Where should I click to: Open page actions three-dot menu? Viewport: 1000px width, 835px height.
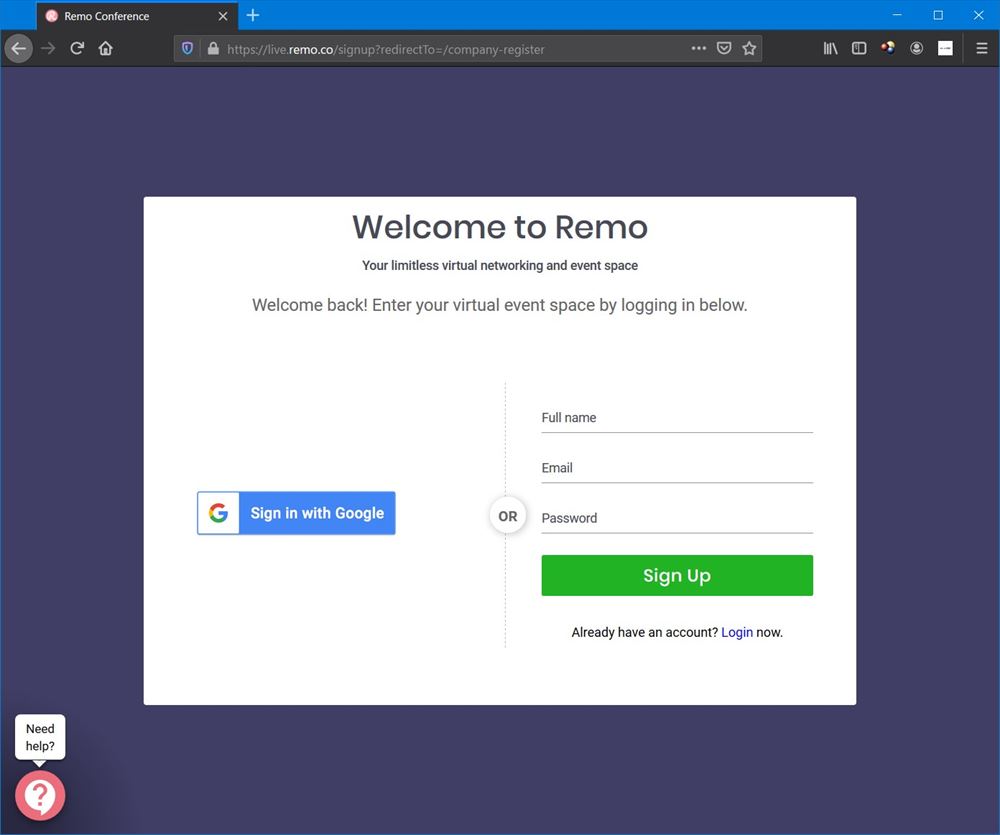point(699,48)
